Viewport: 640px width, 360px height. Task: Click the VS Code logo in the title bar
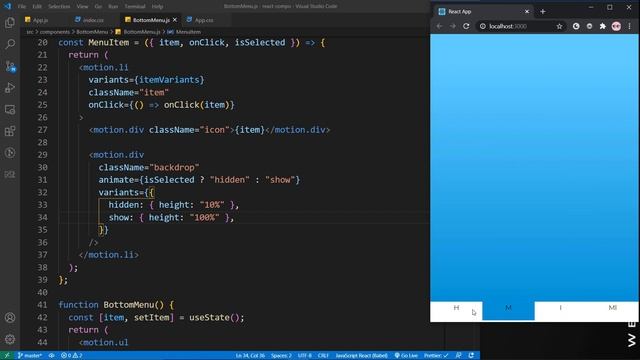(7, 7)
